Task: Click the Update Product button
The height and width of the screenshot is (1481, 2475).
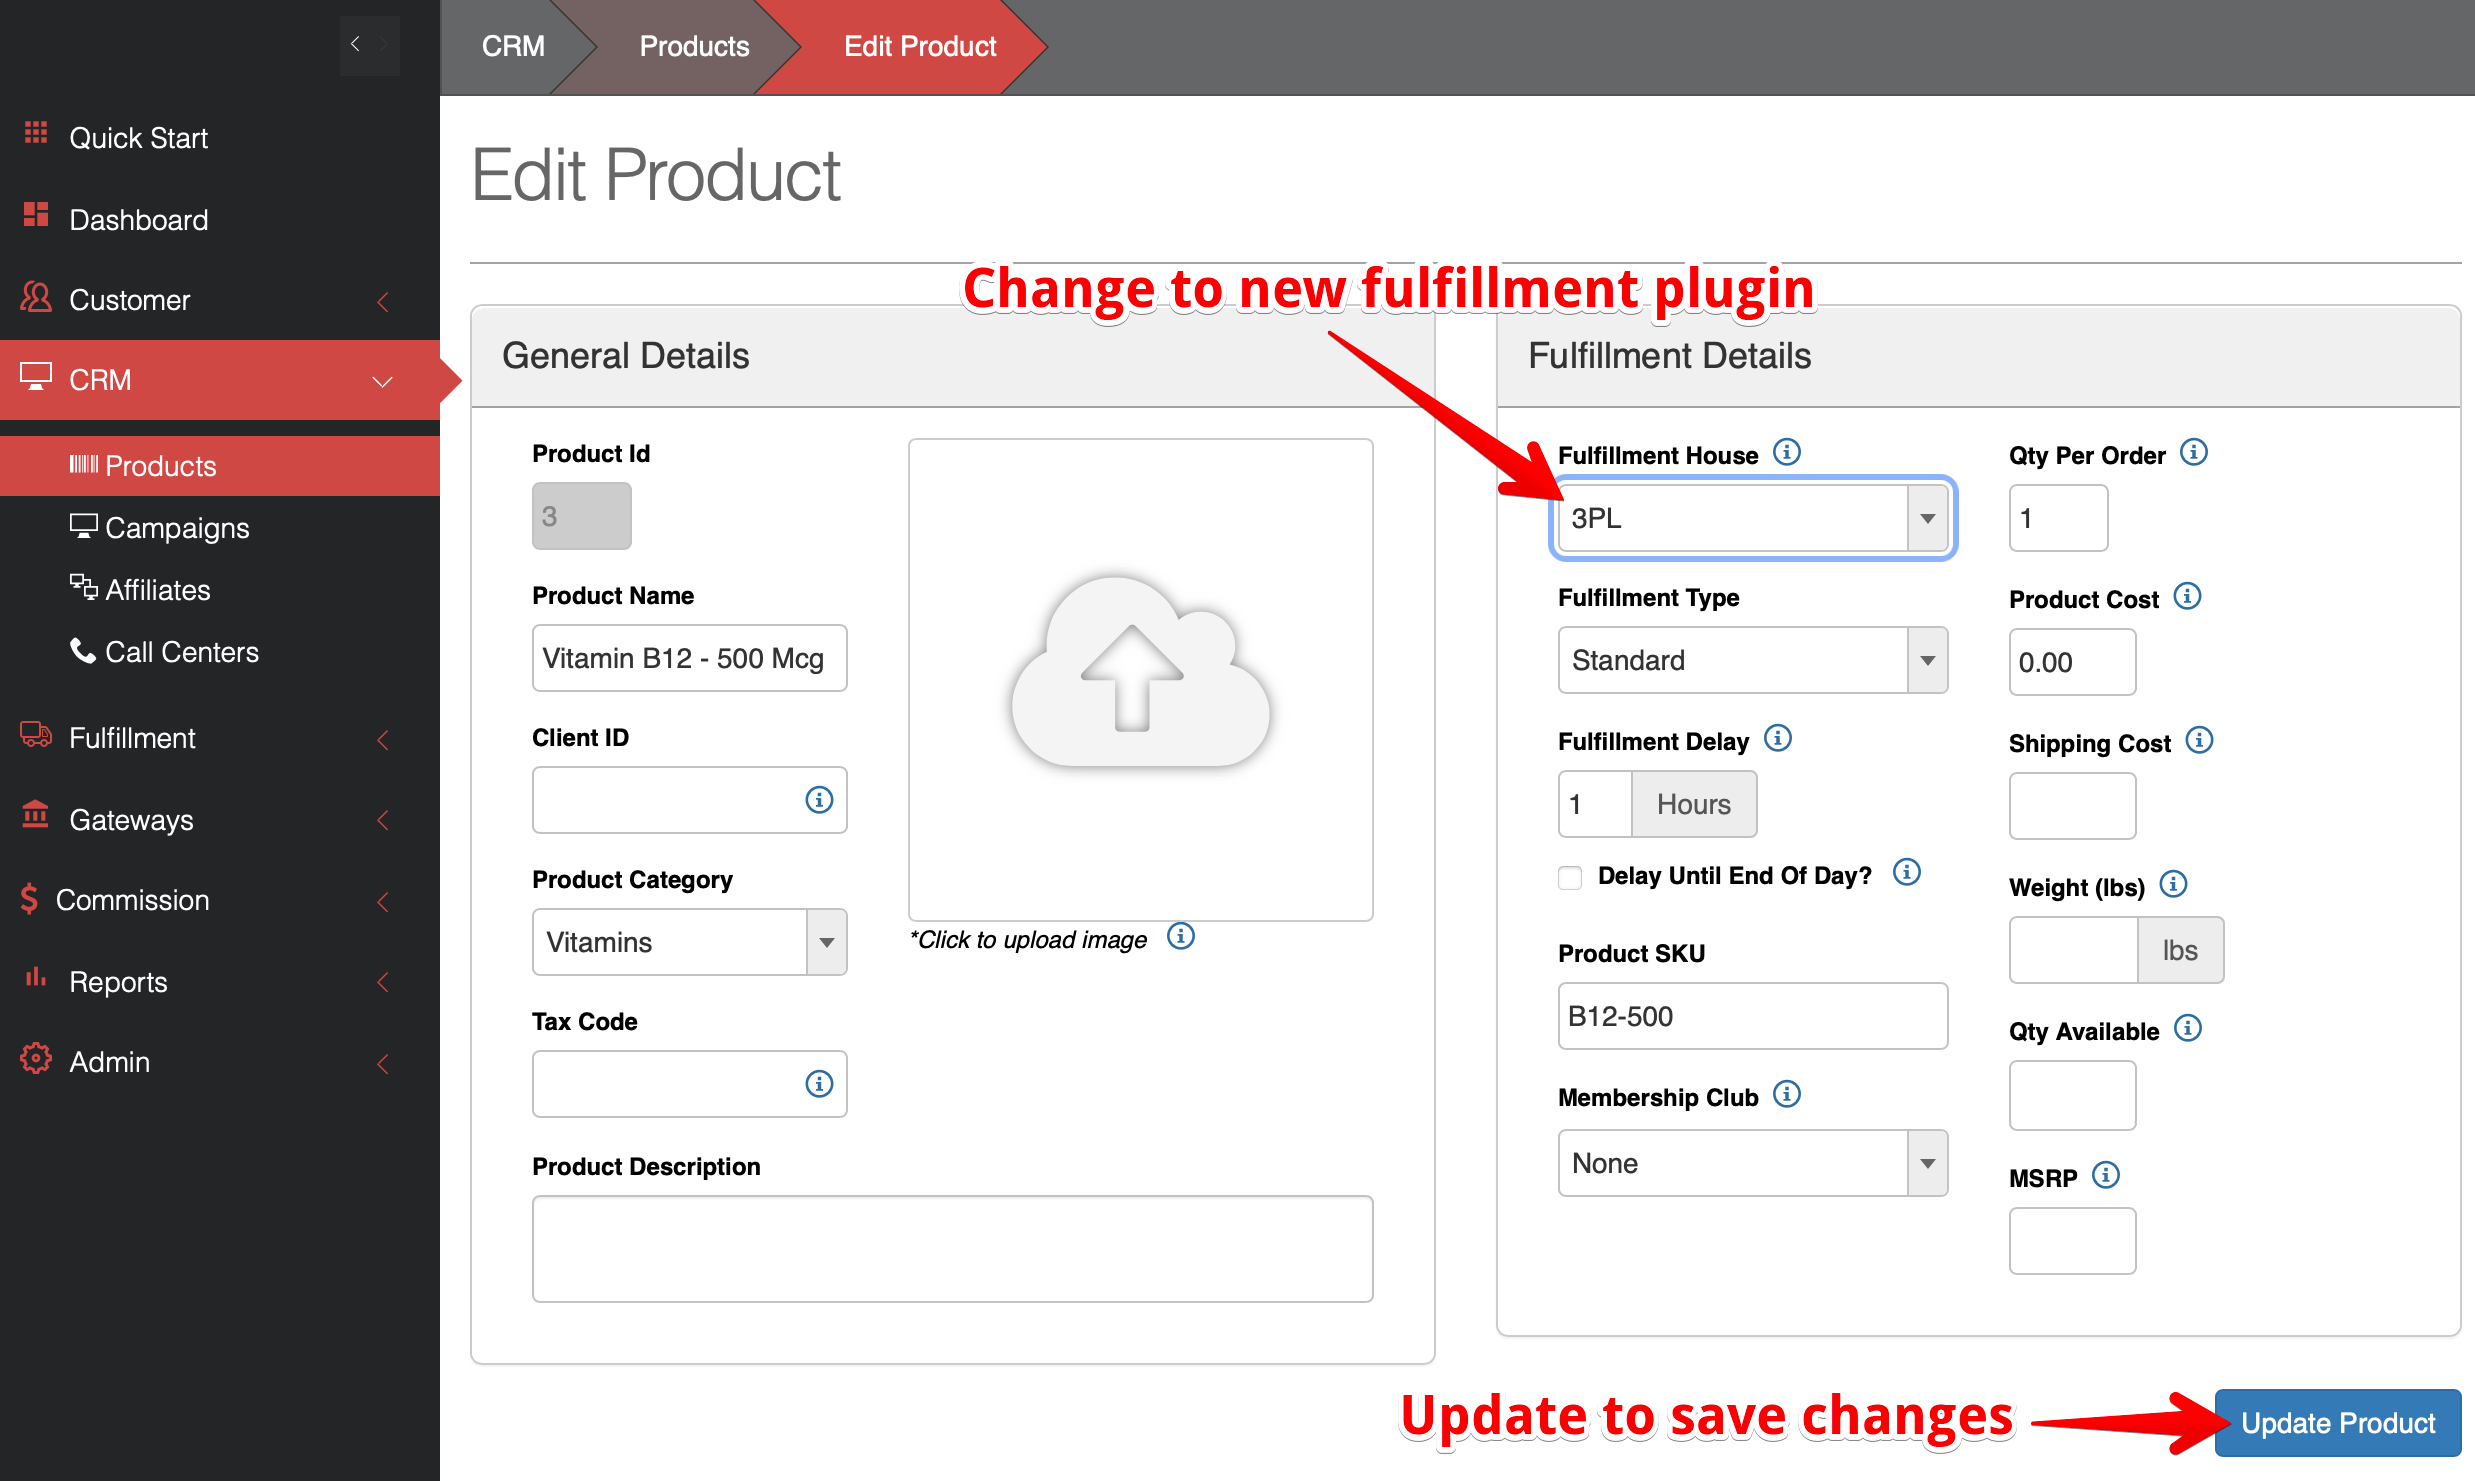Action: [2337, 1423]
